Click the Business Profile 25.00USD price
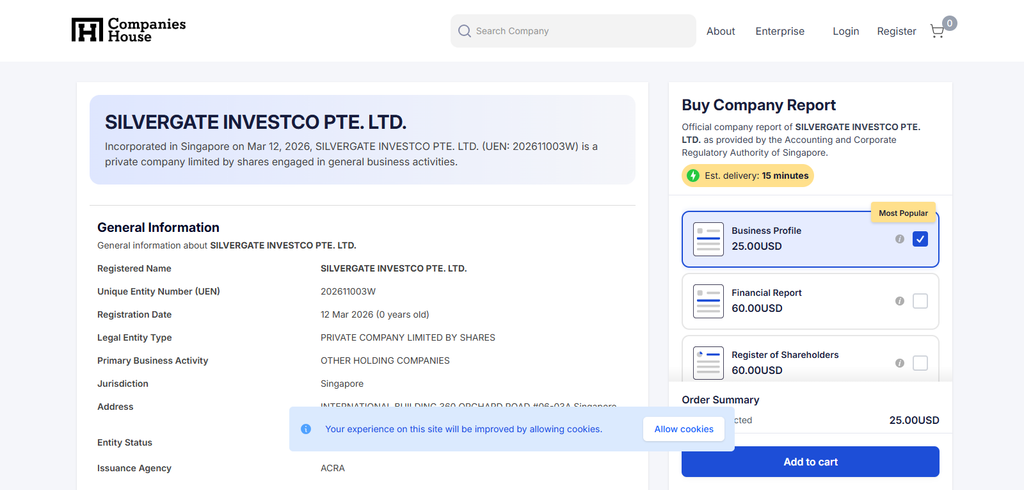This screenshot has width=1024, height=490. 756,246
